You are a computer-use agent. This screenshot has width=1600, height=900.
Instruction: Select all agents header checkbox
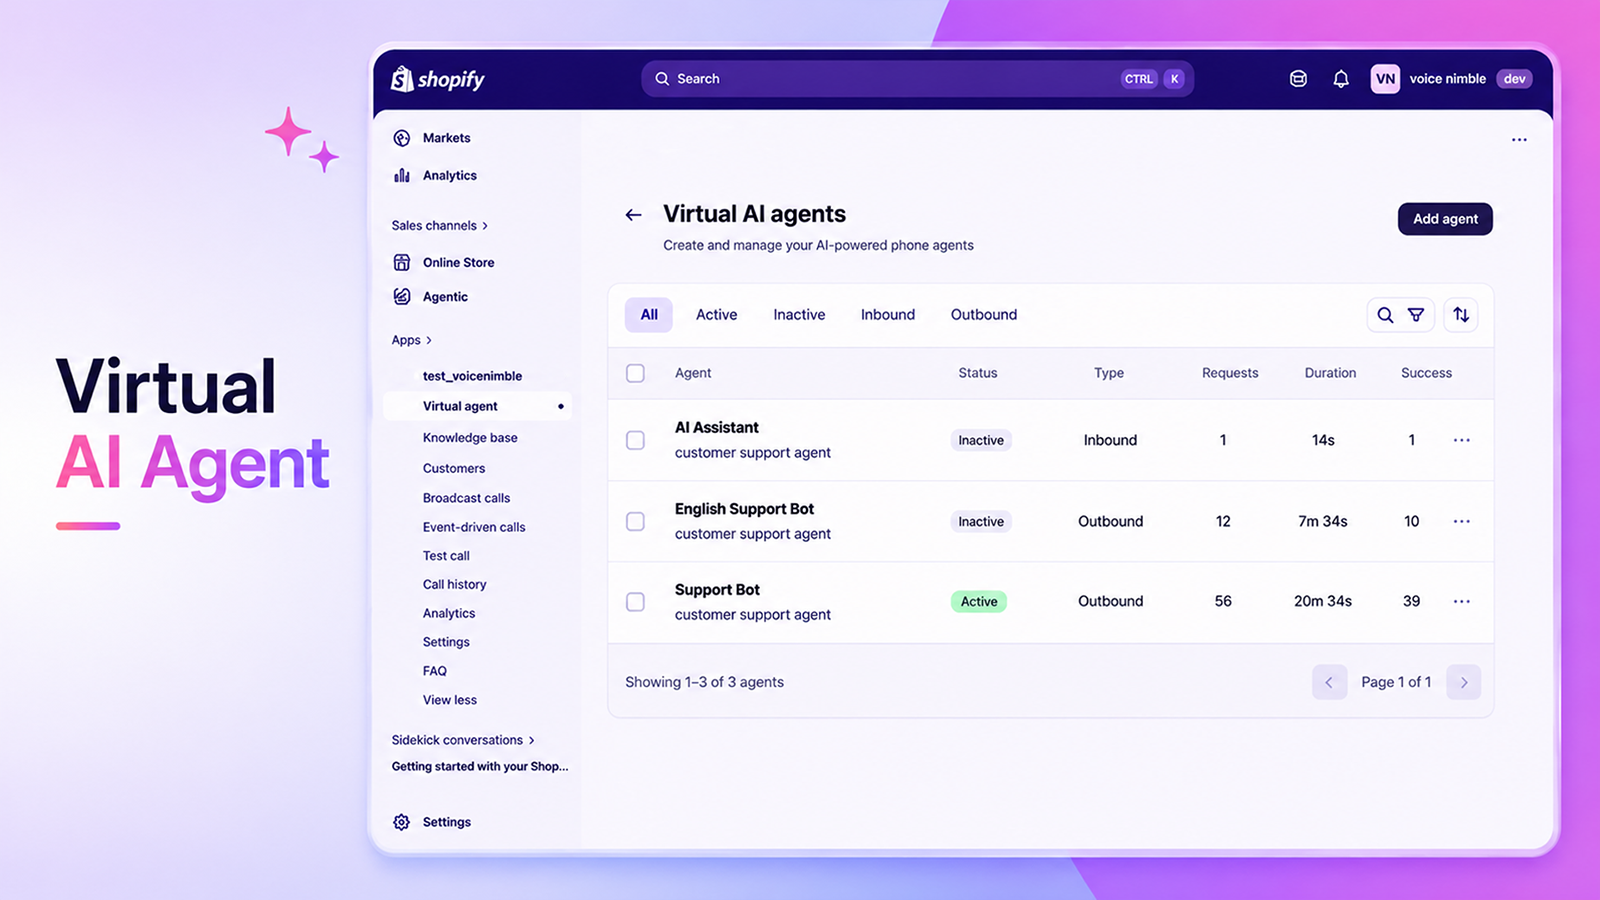[635, 373]
